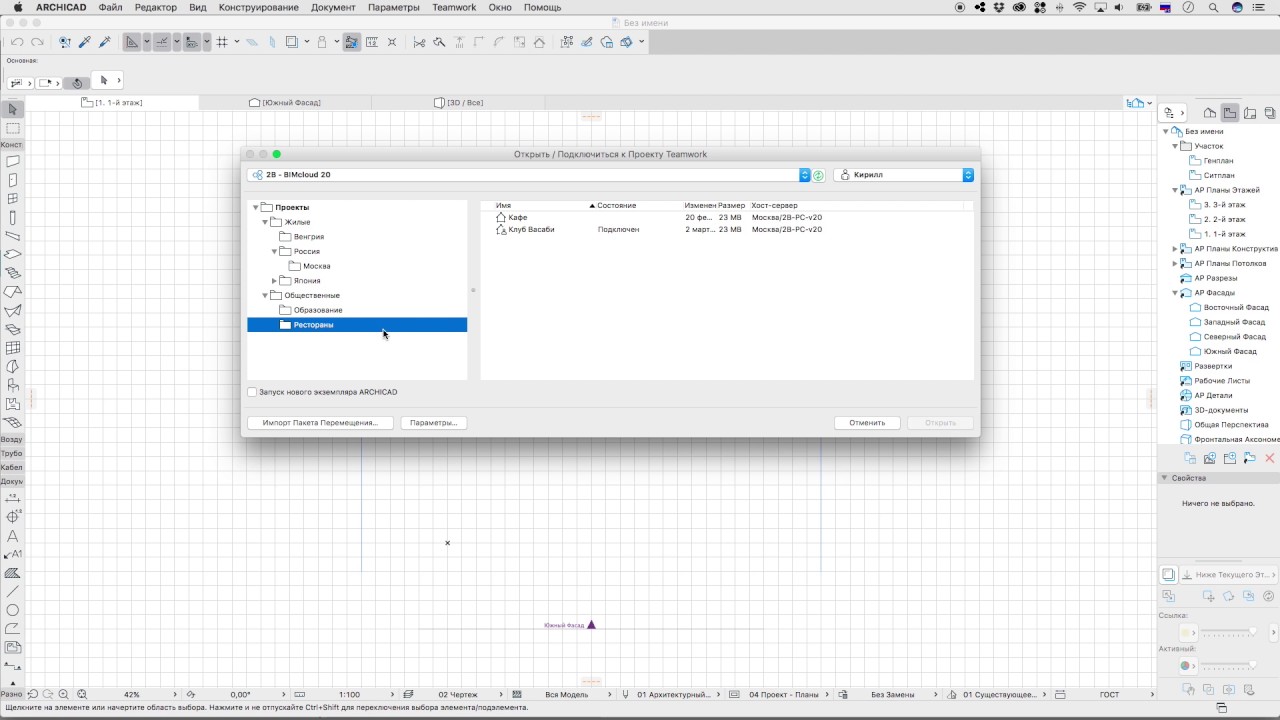
Task: Toggle the Trace reference button in Navigator bottom
Action: pos(1168,574)
